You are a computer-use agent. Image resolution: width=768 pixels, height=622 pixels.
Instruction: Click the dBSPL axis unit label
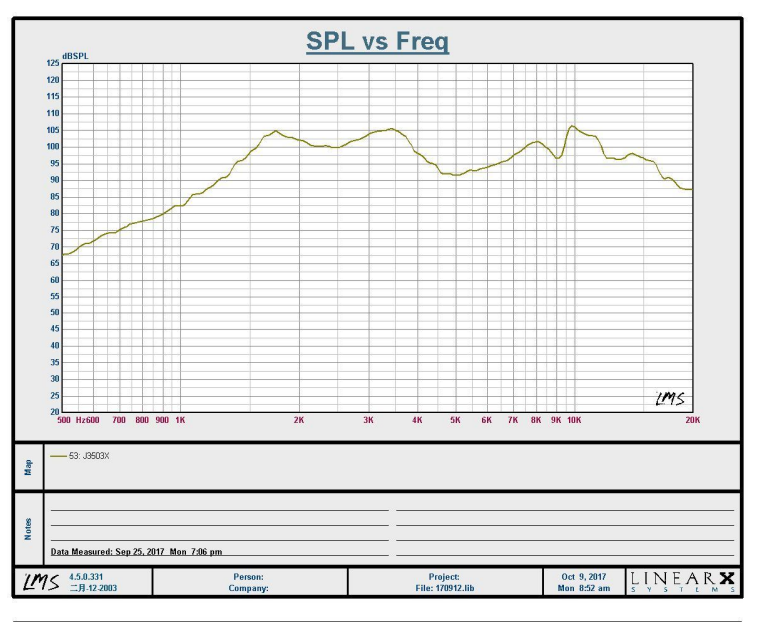point(75,56)
